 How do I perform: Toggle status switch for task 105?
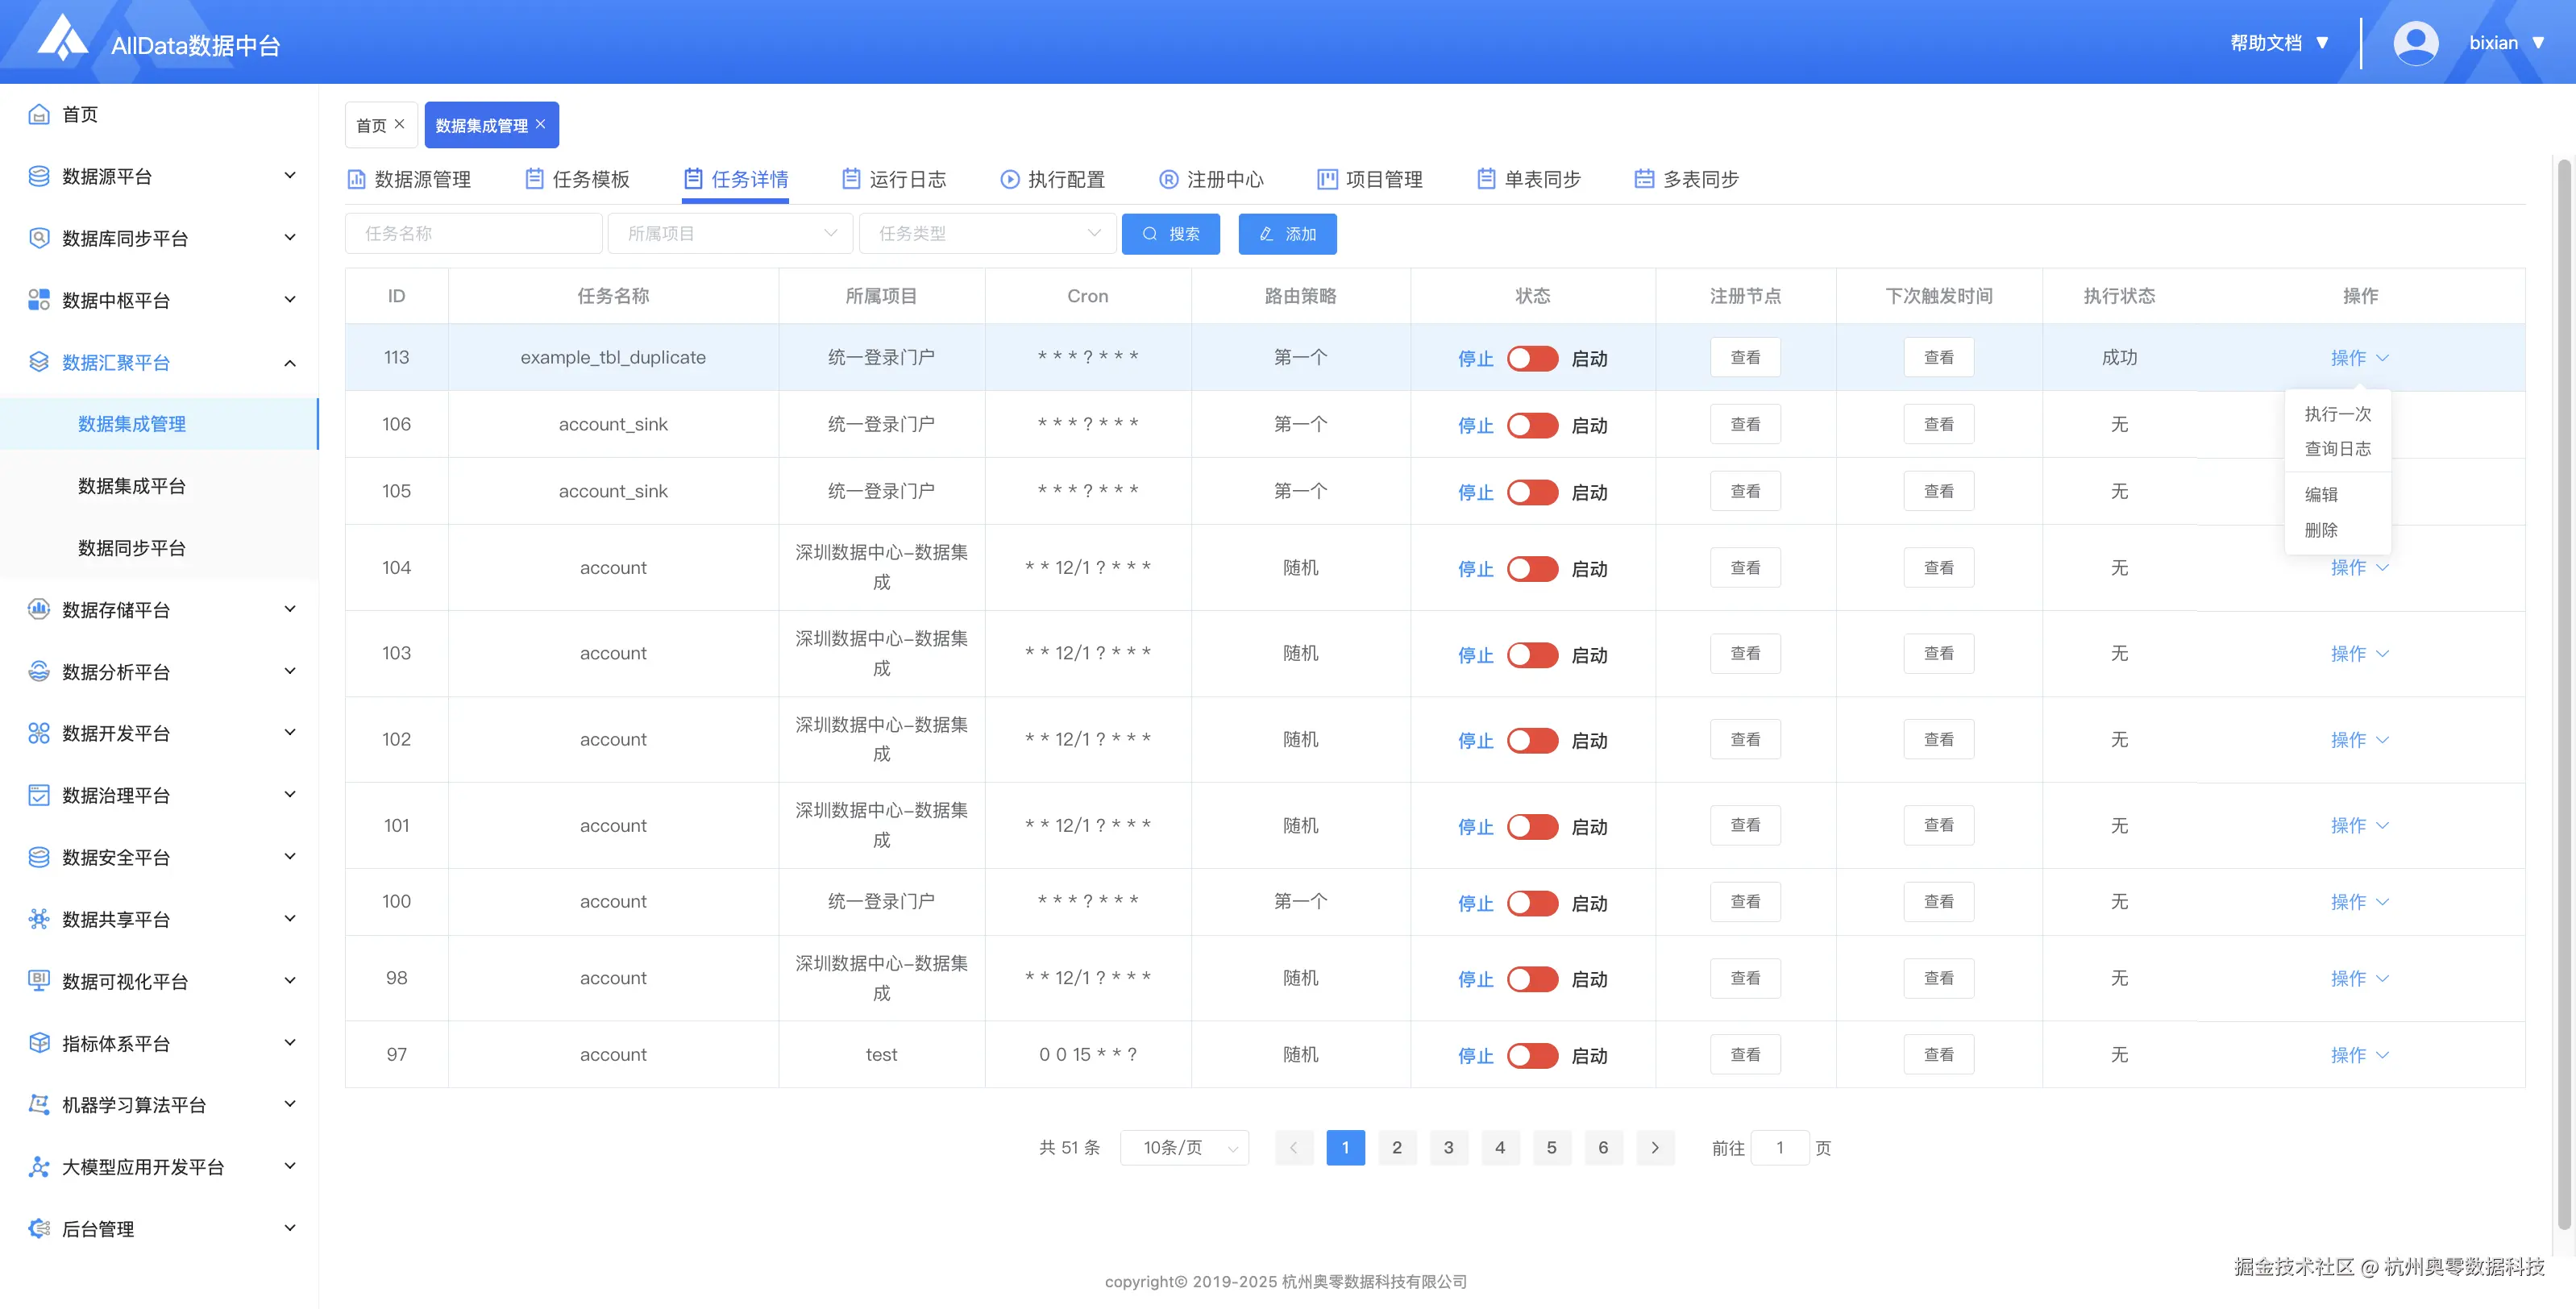[1532, 492]
